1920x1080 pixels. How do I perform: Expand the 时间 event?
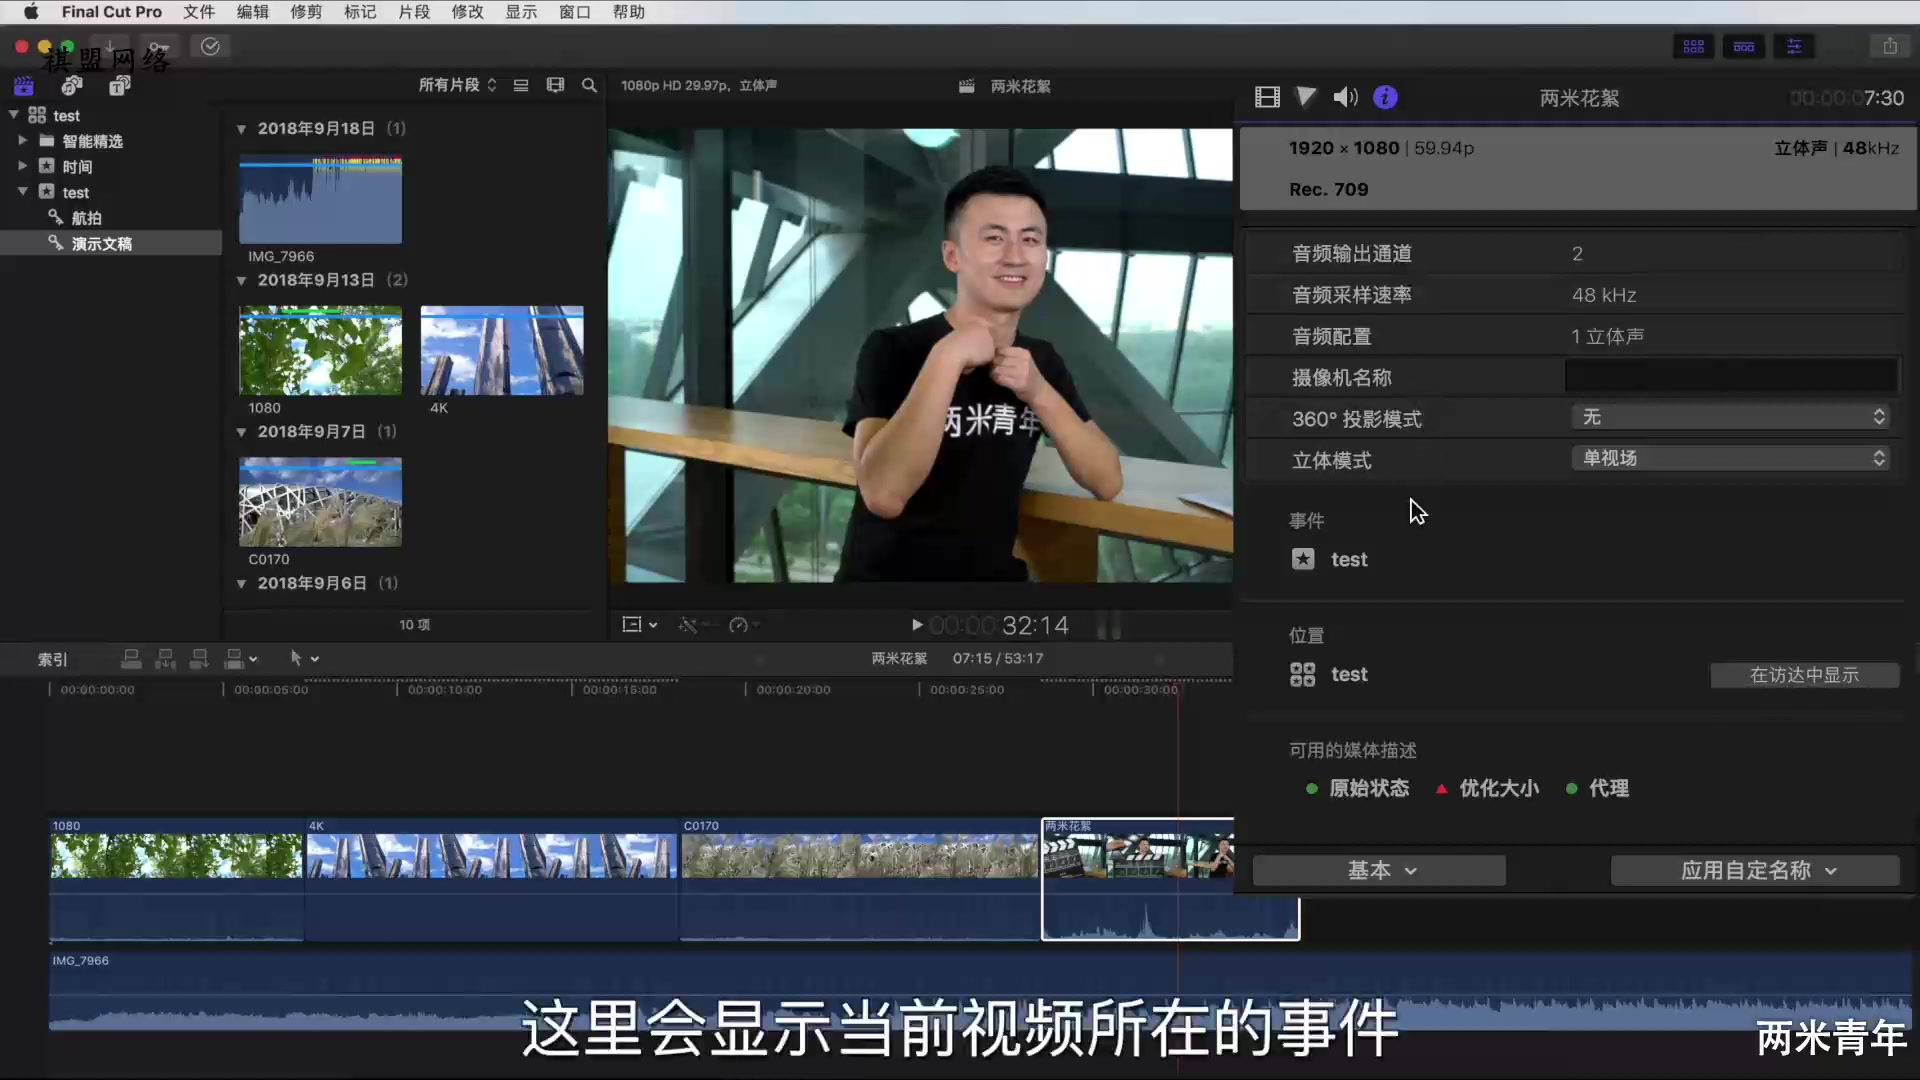[x=22, y=166]
